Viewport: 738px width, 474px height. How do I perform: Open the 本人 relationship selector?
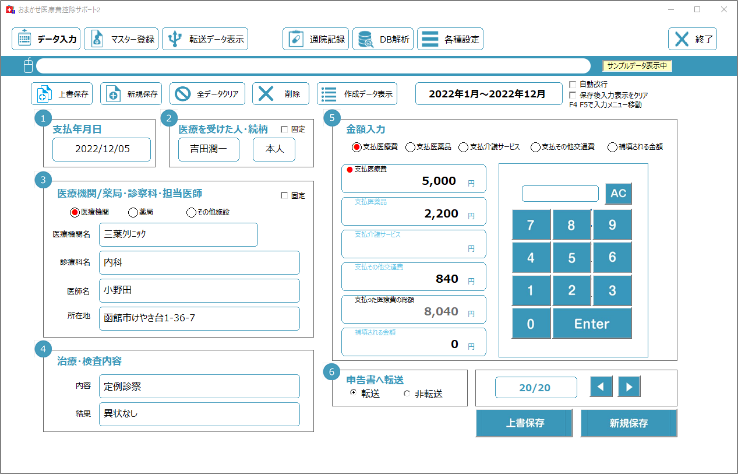pyautogui.click(x=273, y=149)
